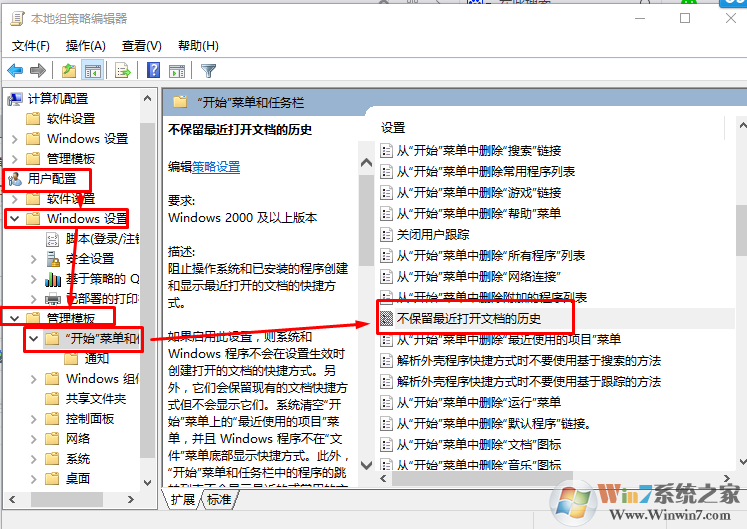Click policy icon for 从"开始"菜单中删除"搜索"链接
The height and width of the screenshot is (529, 747).
coord(386,151)
